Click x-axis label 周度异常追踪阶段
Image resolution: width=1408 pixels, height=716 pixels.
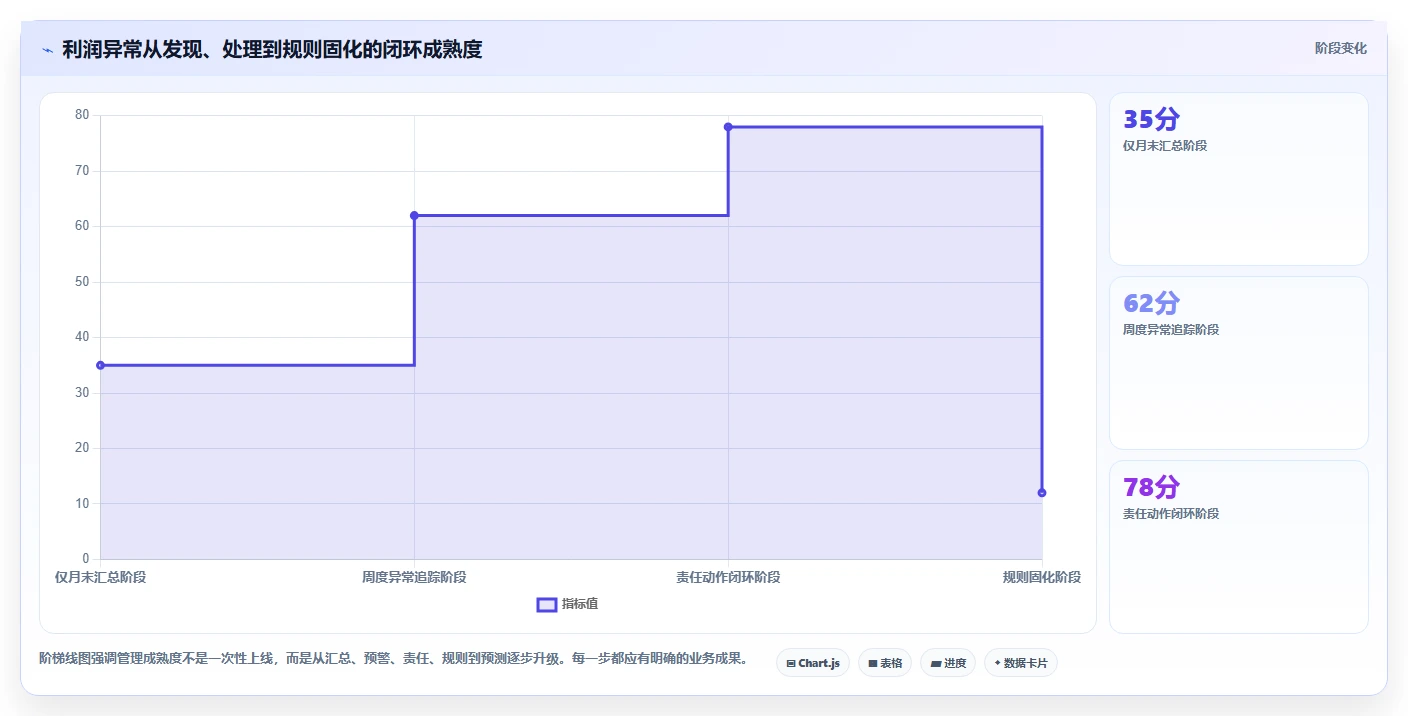[414, 577]
